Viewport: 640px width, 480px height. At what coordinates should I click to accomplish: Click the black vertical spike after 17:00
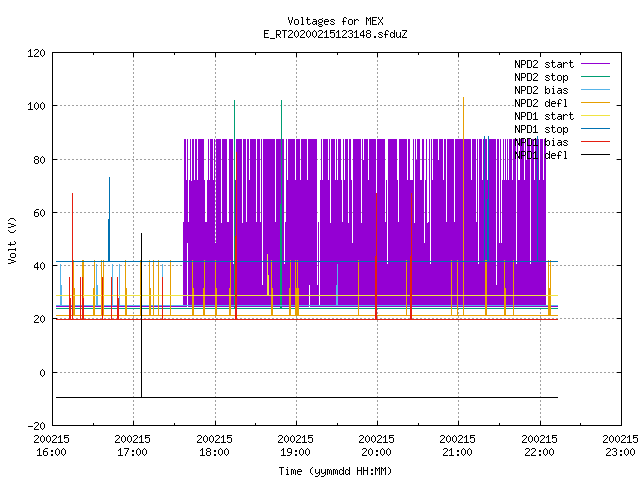click(x=142, y=315)
